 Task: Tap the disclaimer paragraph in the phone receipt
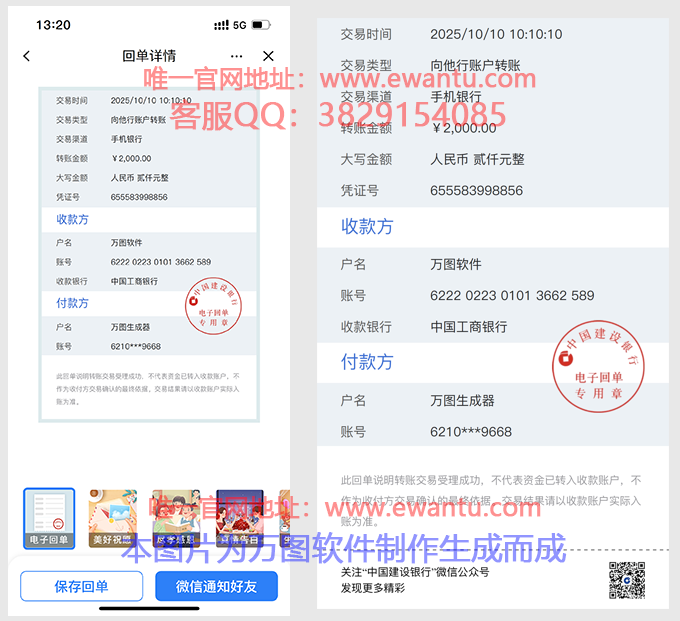pyautogui.click(x=147, y=389)
